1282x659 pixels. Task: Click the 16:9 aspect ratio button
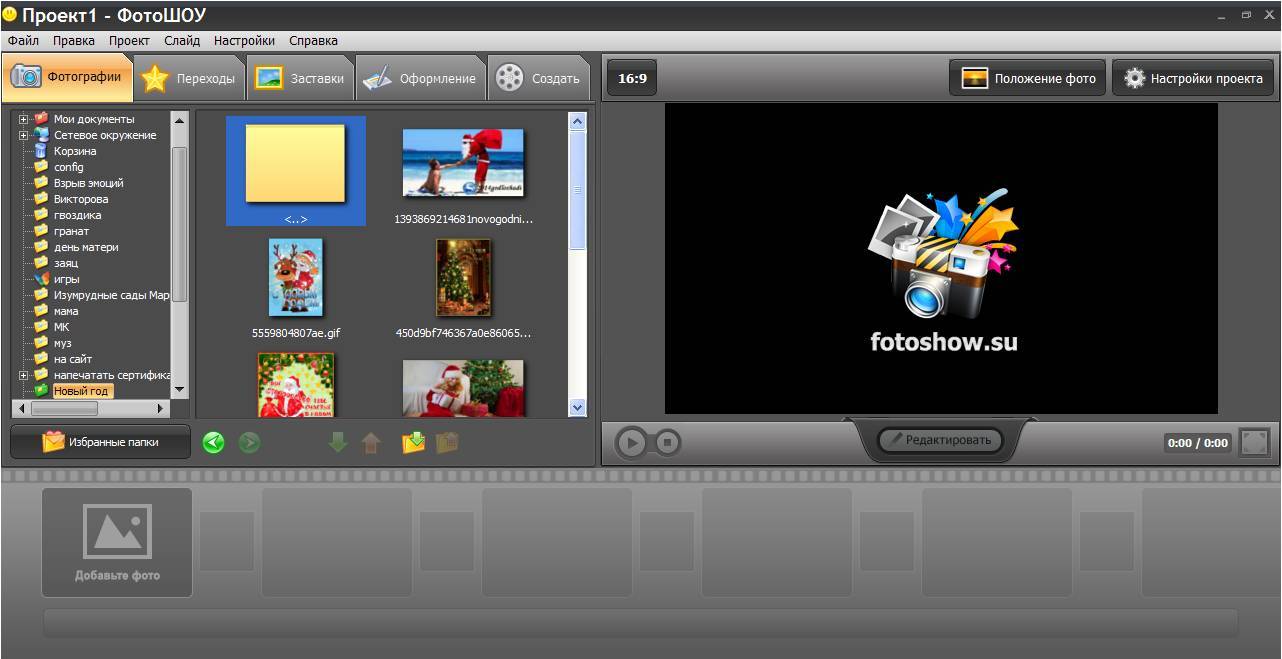point(632,78)
